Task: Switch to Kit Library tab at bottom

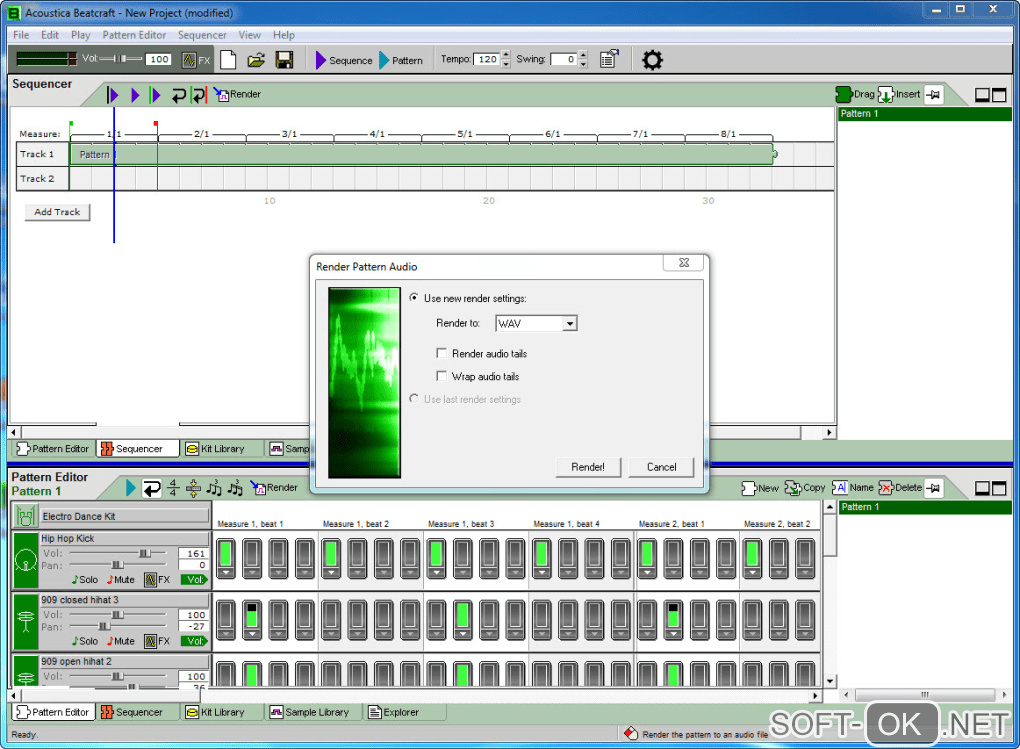Action: point(222,713)
